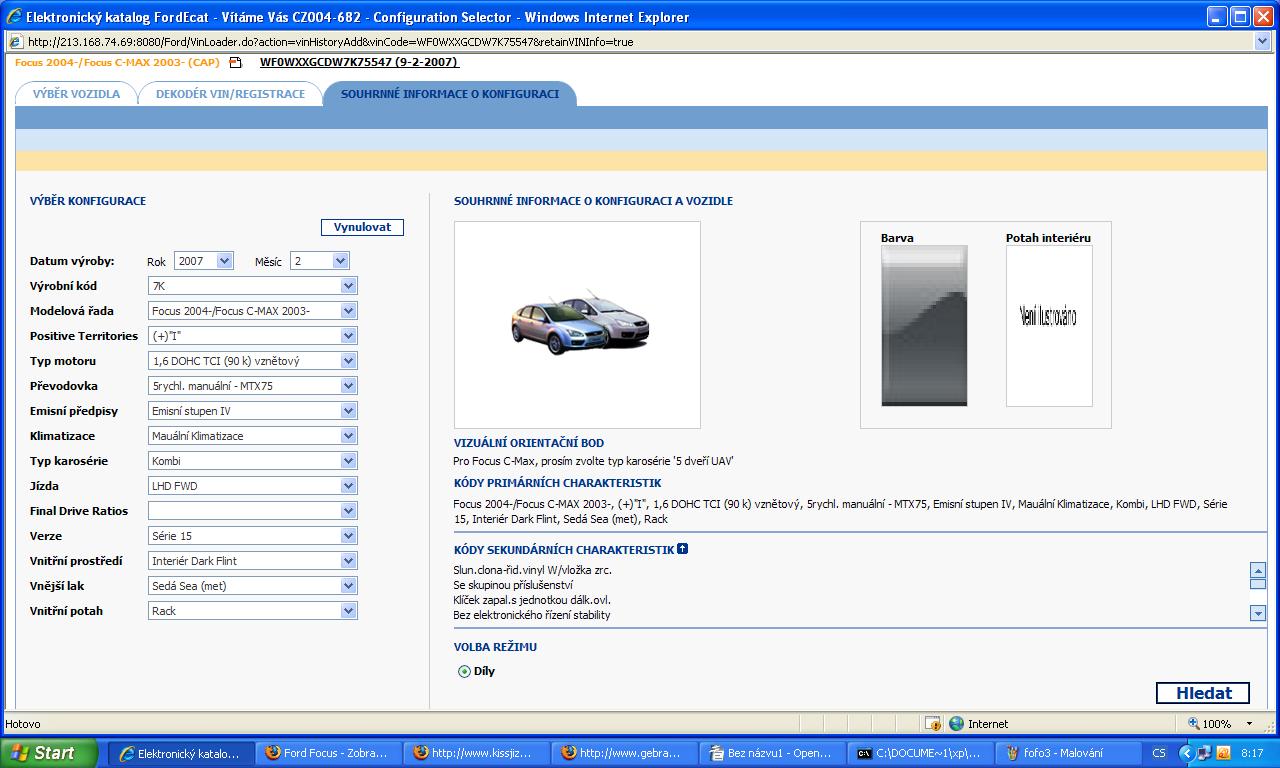The height and width of the screenshot is (768, 1280).
Task: Switch to the Výběr vozidla tab
Action: (76, 94)
